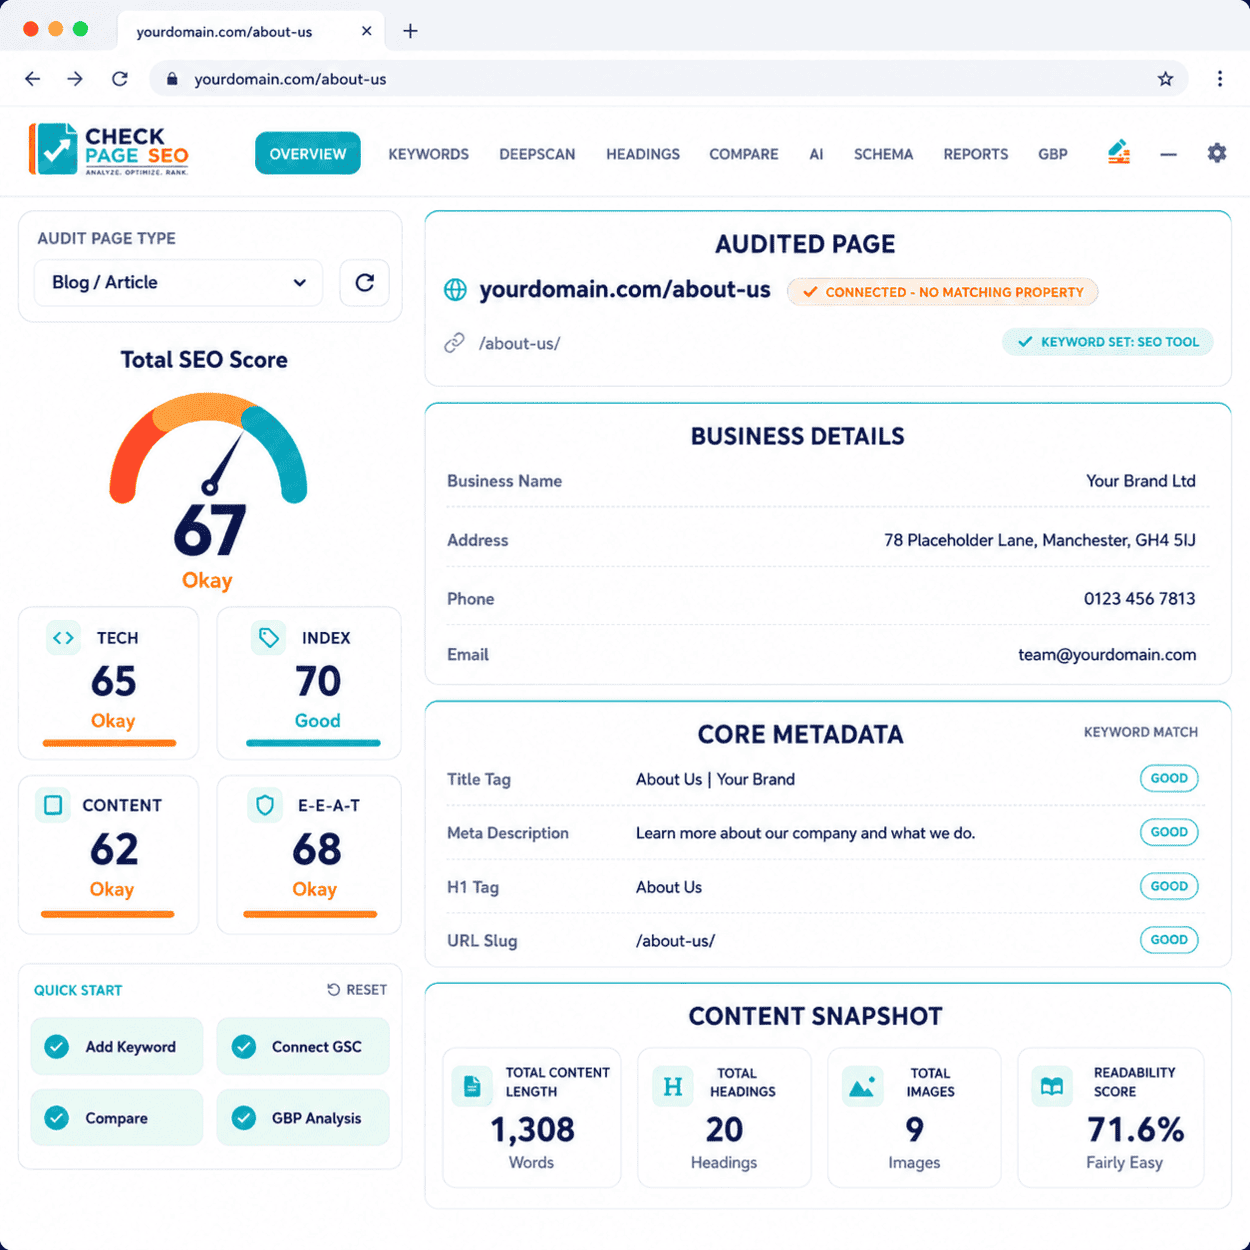Viewport: 1250px width, 1250px height.
Task: Click the book icon in Readability Score
Action: tap(1052, 1086)
